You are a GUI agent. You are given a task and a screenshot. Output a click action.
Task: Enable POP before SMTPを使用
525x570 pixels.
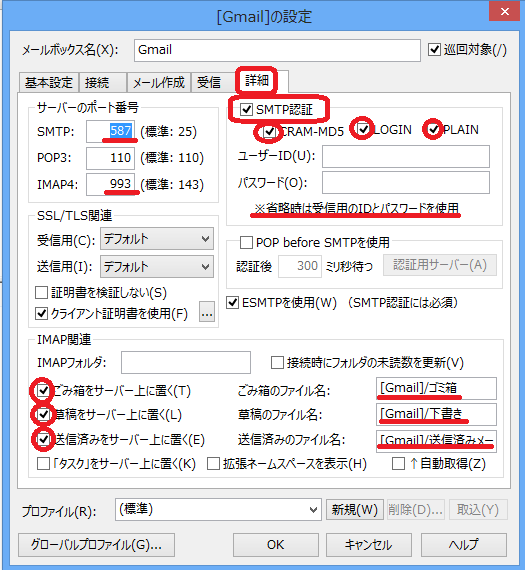246,242
